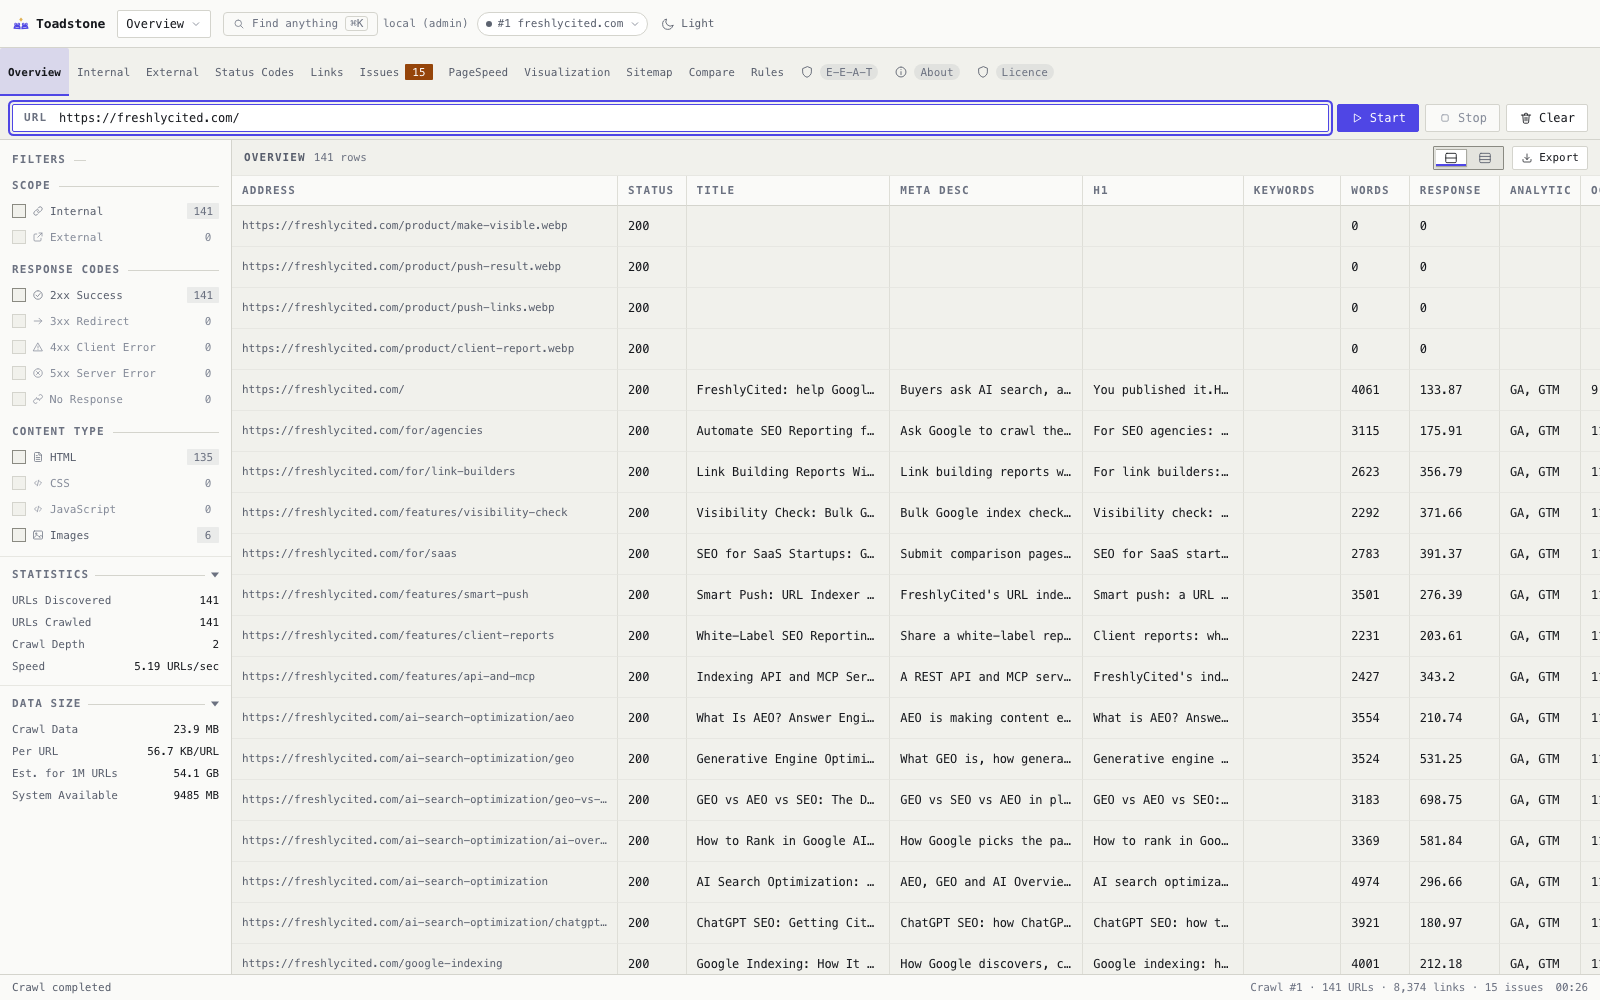The image size is (1600, 1000).
Task: Click the Issues count badge 15
Action: pos(419,72)
